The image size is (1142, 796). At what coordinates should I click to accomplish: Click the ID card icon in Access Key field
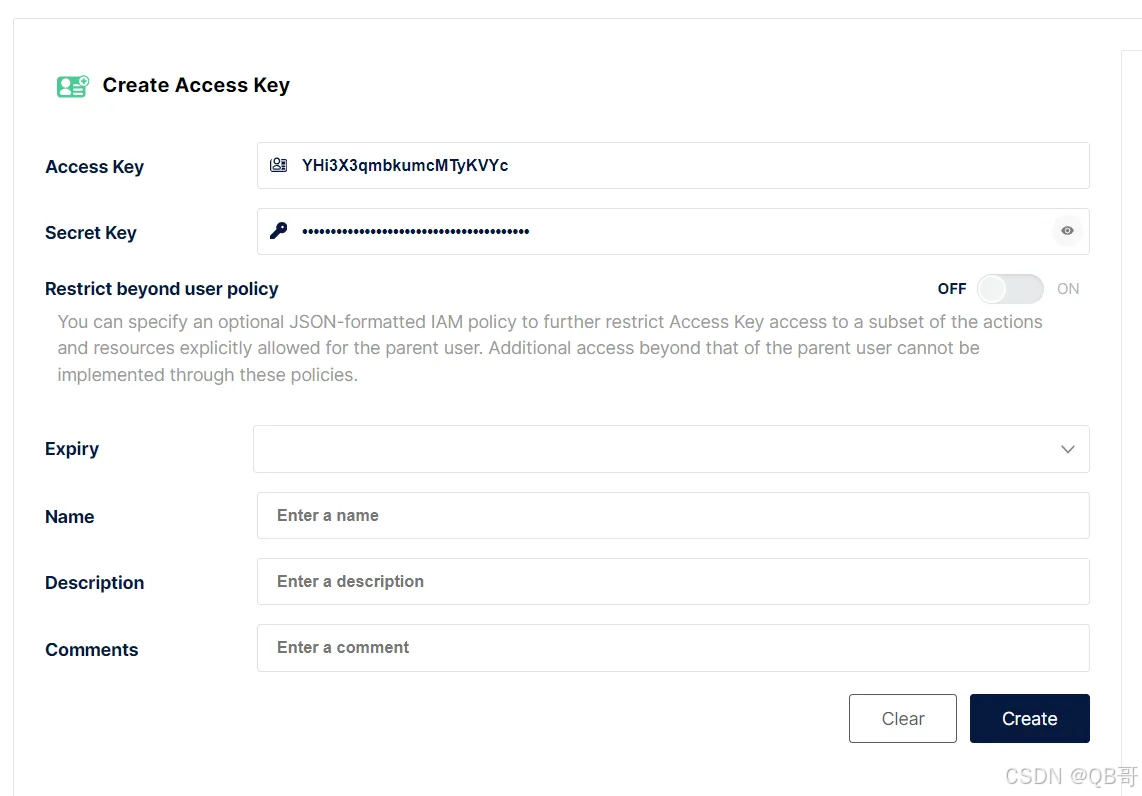point(279,165)
